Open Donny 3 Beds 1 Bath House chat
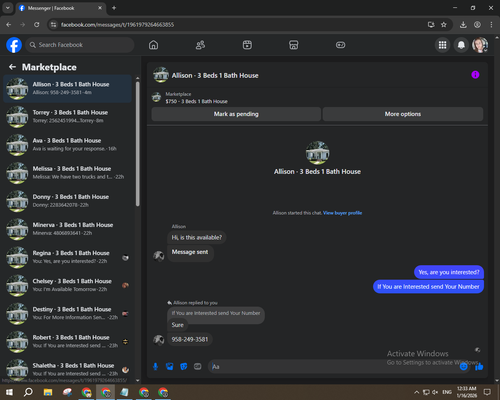The height and width of the screenshot is (400, 500). point(68,201)
